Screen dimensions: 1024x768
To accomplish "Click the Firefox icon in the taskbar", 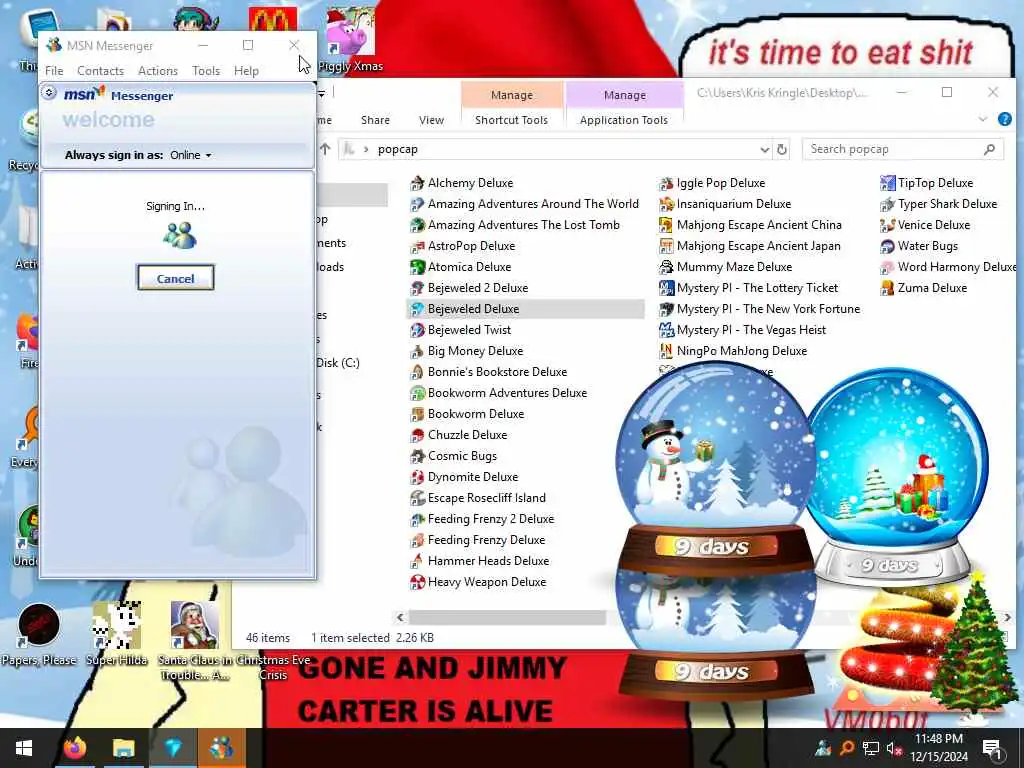I will (74, 748).
